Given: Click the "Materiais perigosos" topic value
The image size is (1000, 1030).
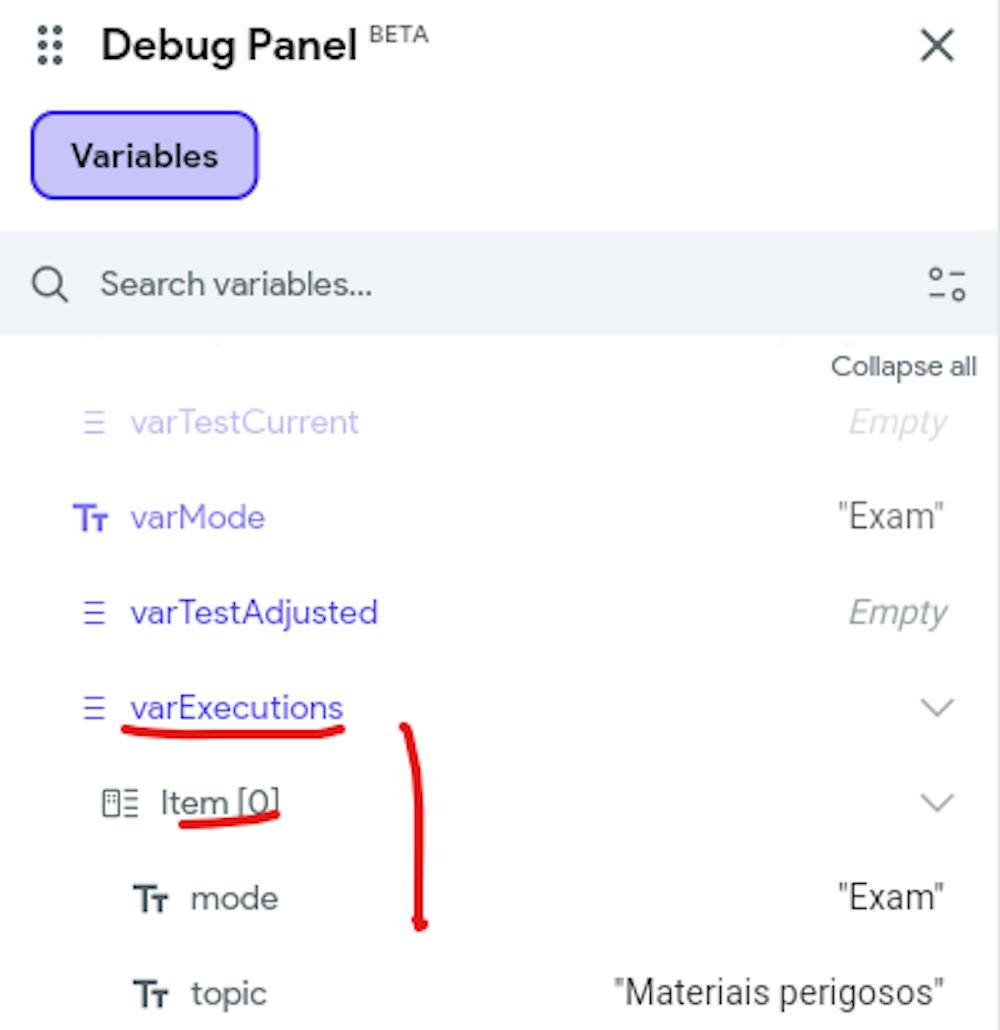Looking at the screenshot, I should (778, 993).
